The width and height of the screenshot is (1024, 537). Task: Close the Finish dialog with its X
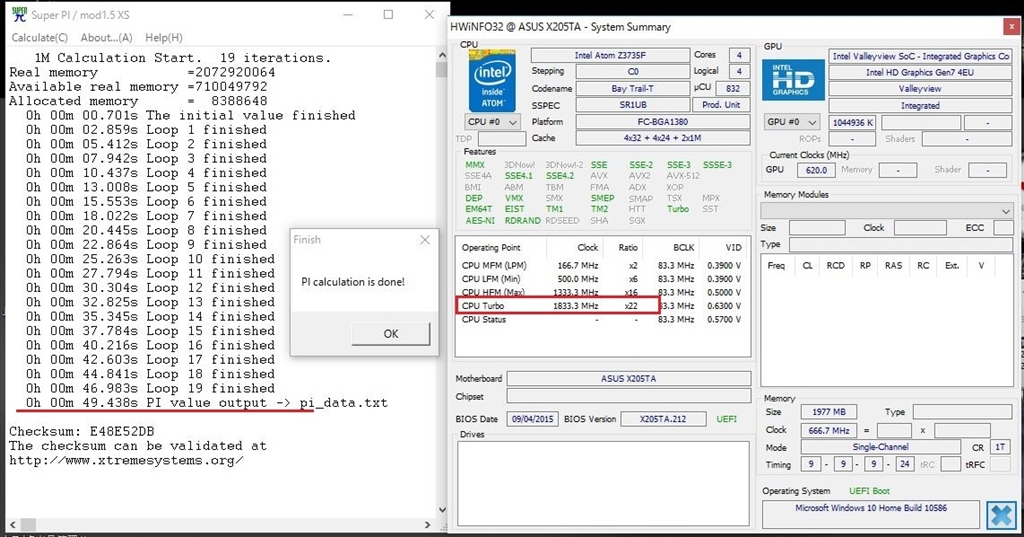(x=425, y=240)
